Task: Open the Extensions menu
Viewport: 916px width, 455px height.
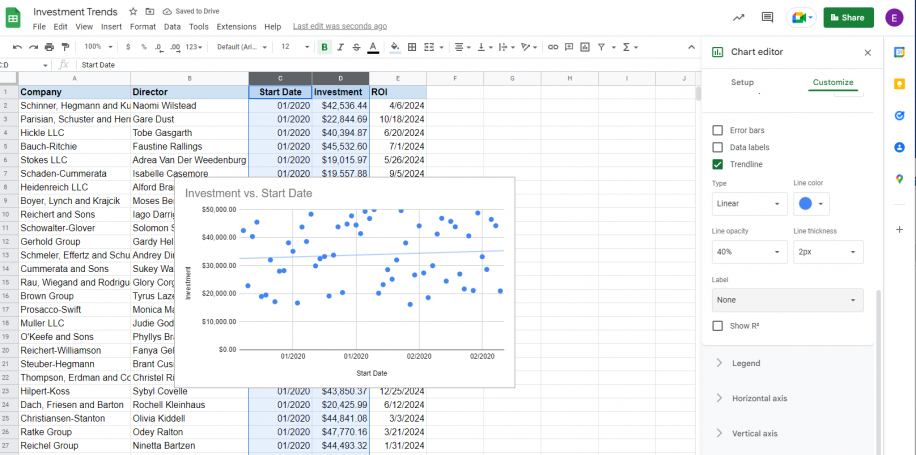Action: tap(236, 26)
